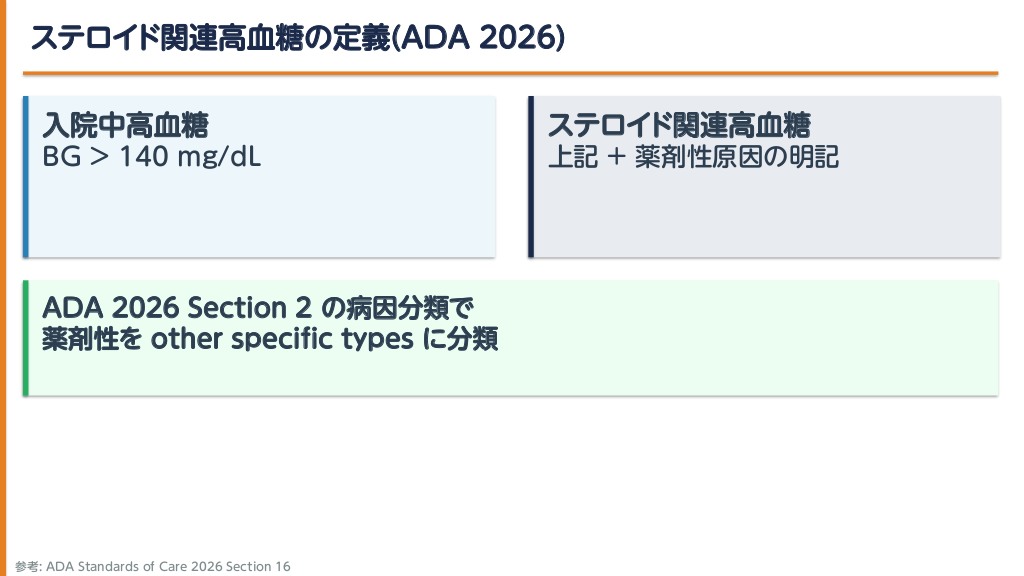1024x576 pixels.
Task: Click the 薬剤性を text in green card
Action: [92, 339]
